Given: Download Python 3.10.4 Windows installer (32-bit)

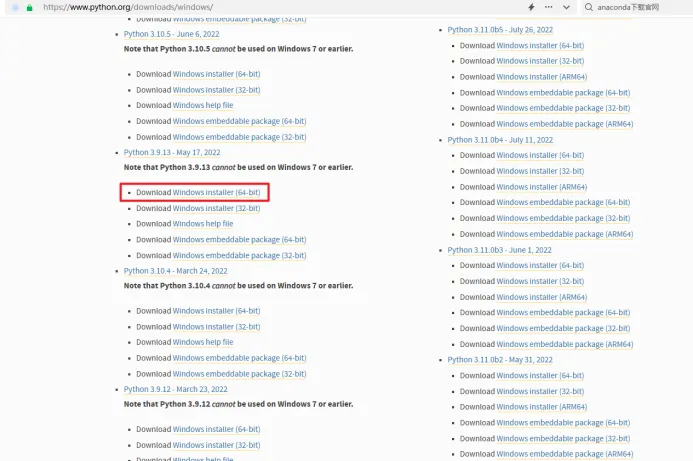Looking at the screenshot, I should [x=216, y=327].
